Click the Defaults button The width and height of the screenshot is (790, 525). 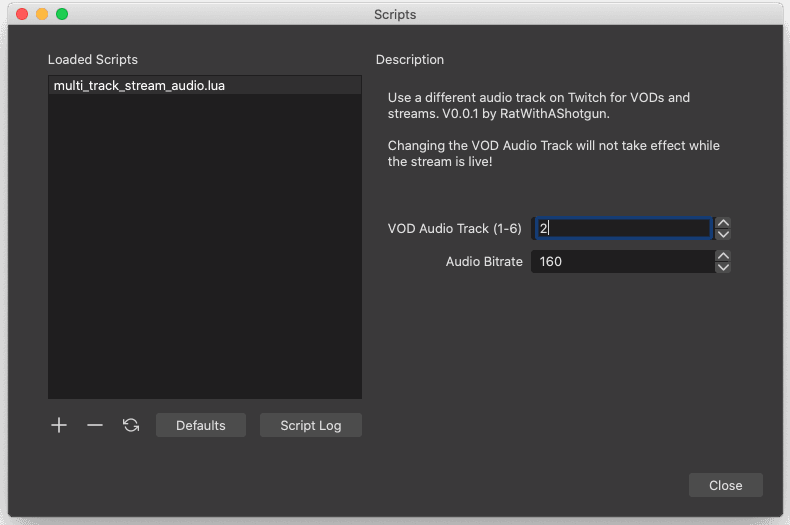(x=201, y=425)
